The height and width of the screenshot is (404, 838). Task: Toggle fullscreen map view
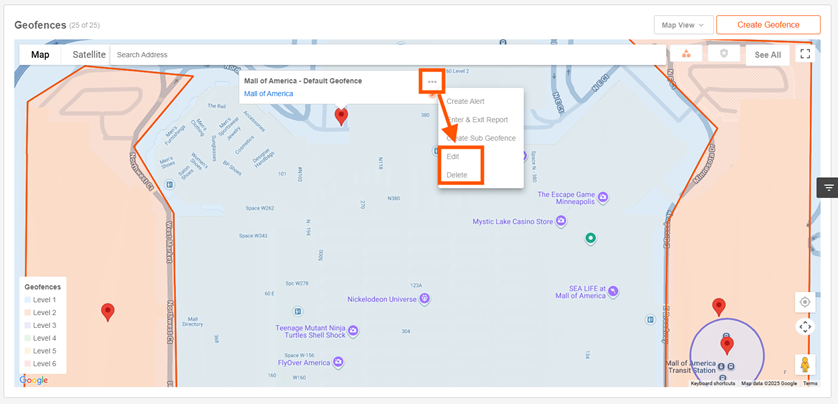point(805,54)
